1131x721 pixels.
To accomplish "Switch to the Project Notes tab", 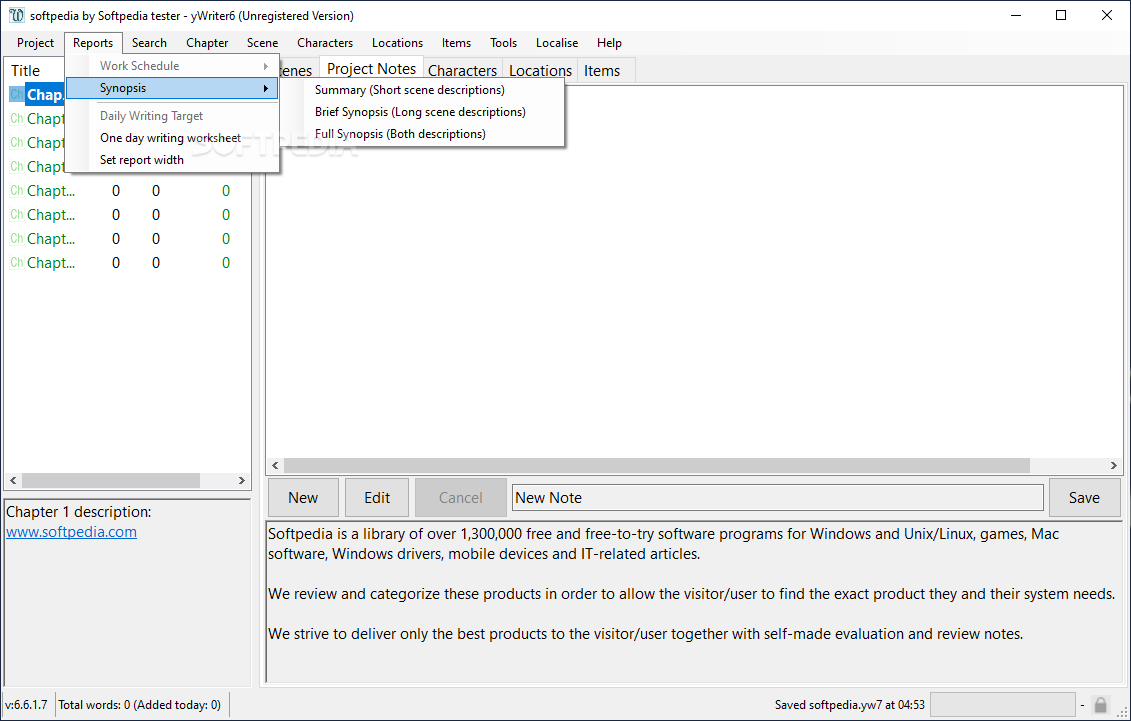I will click(x=371, y=68).
